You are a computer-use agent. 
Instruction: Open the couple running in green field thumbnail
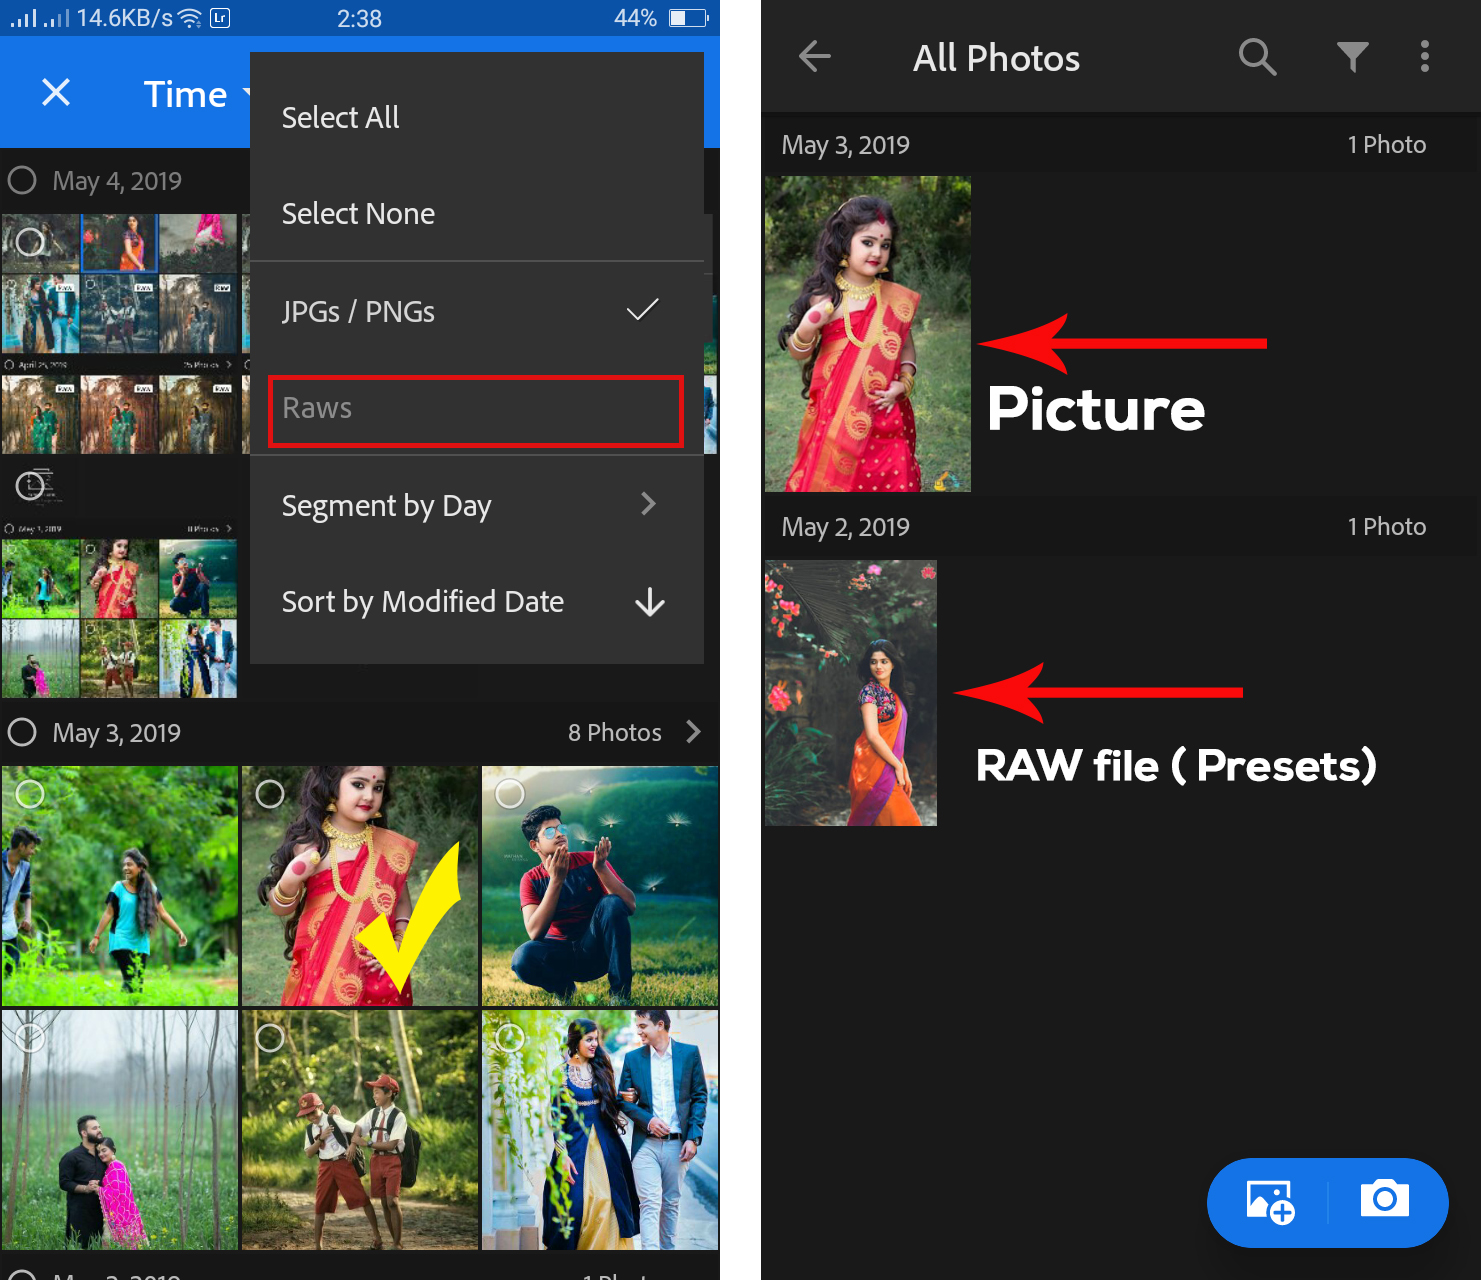(120, 886)
